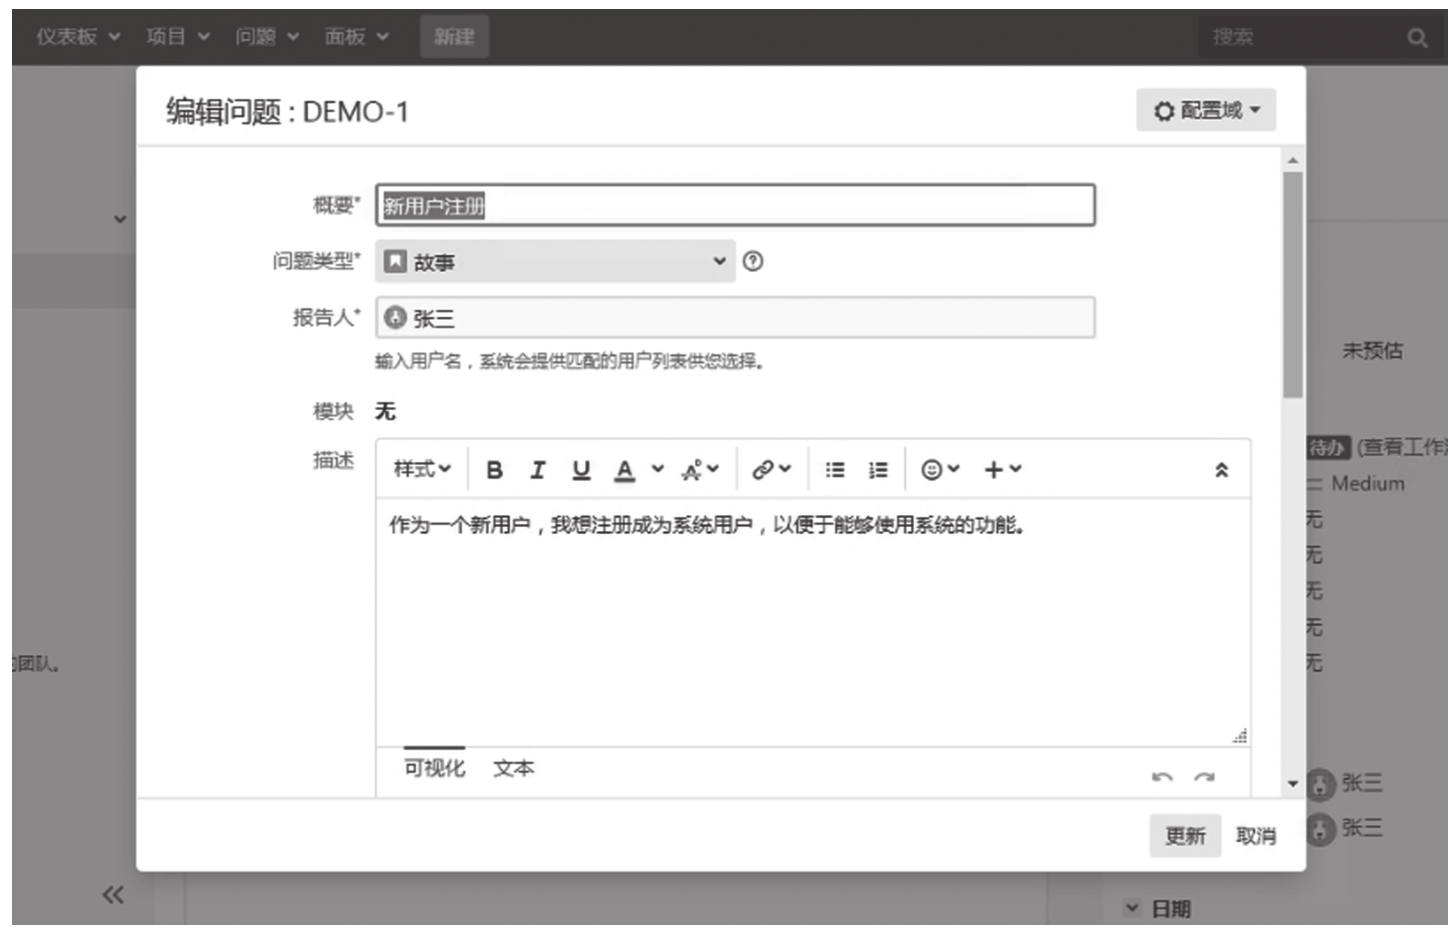Apply underline formatting to description text
The image size is (1455, 932).
coord(581,470)
